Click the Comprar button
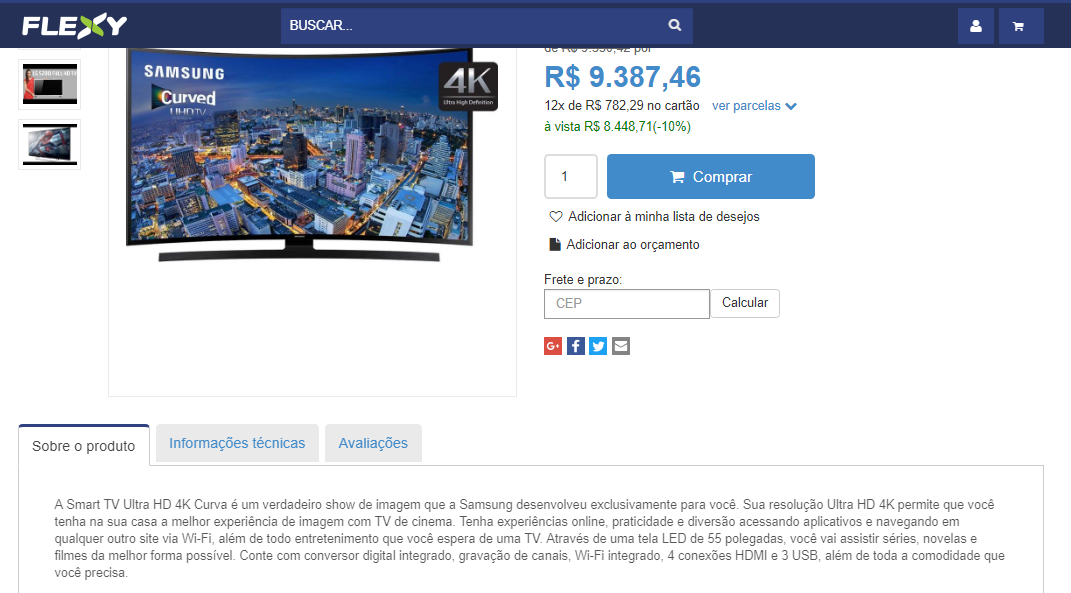This screenshot has height=593, width=1071. [x=710, y=176]
